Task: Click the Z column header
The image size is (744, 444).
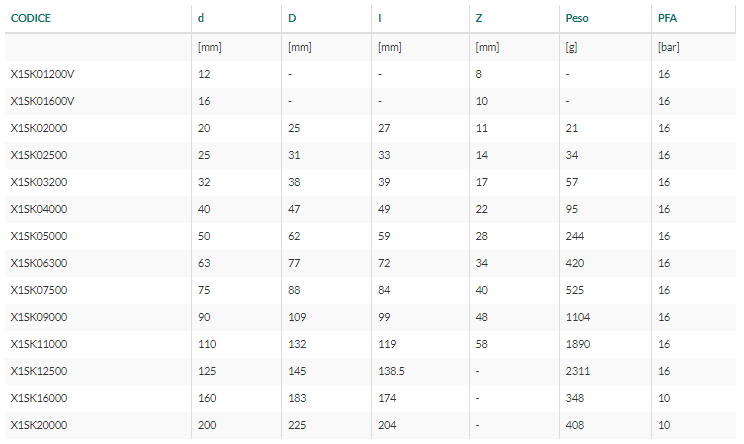Action: click(481, 18)
